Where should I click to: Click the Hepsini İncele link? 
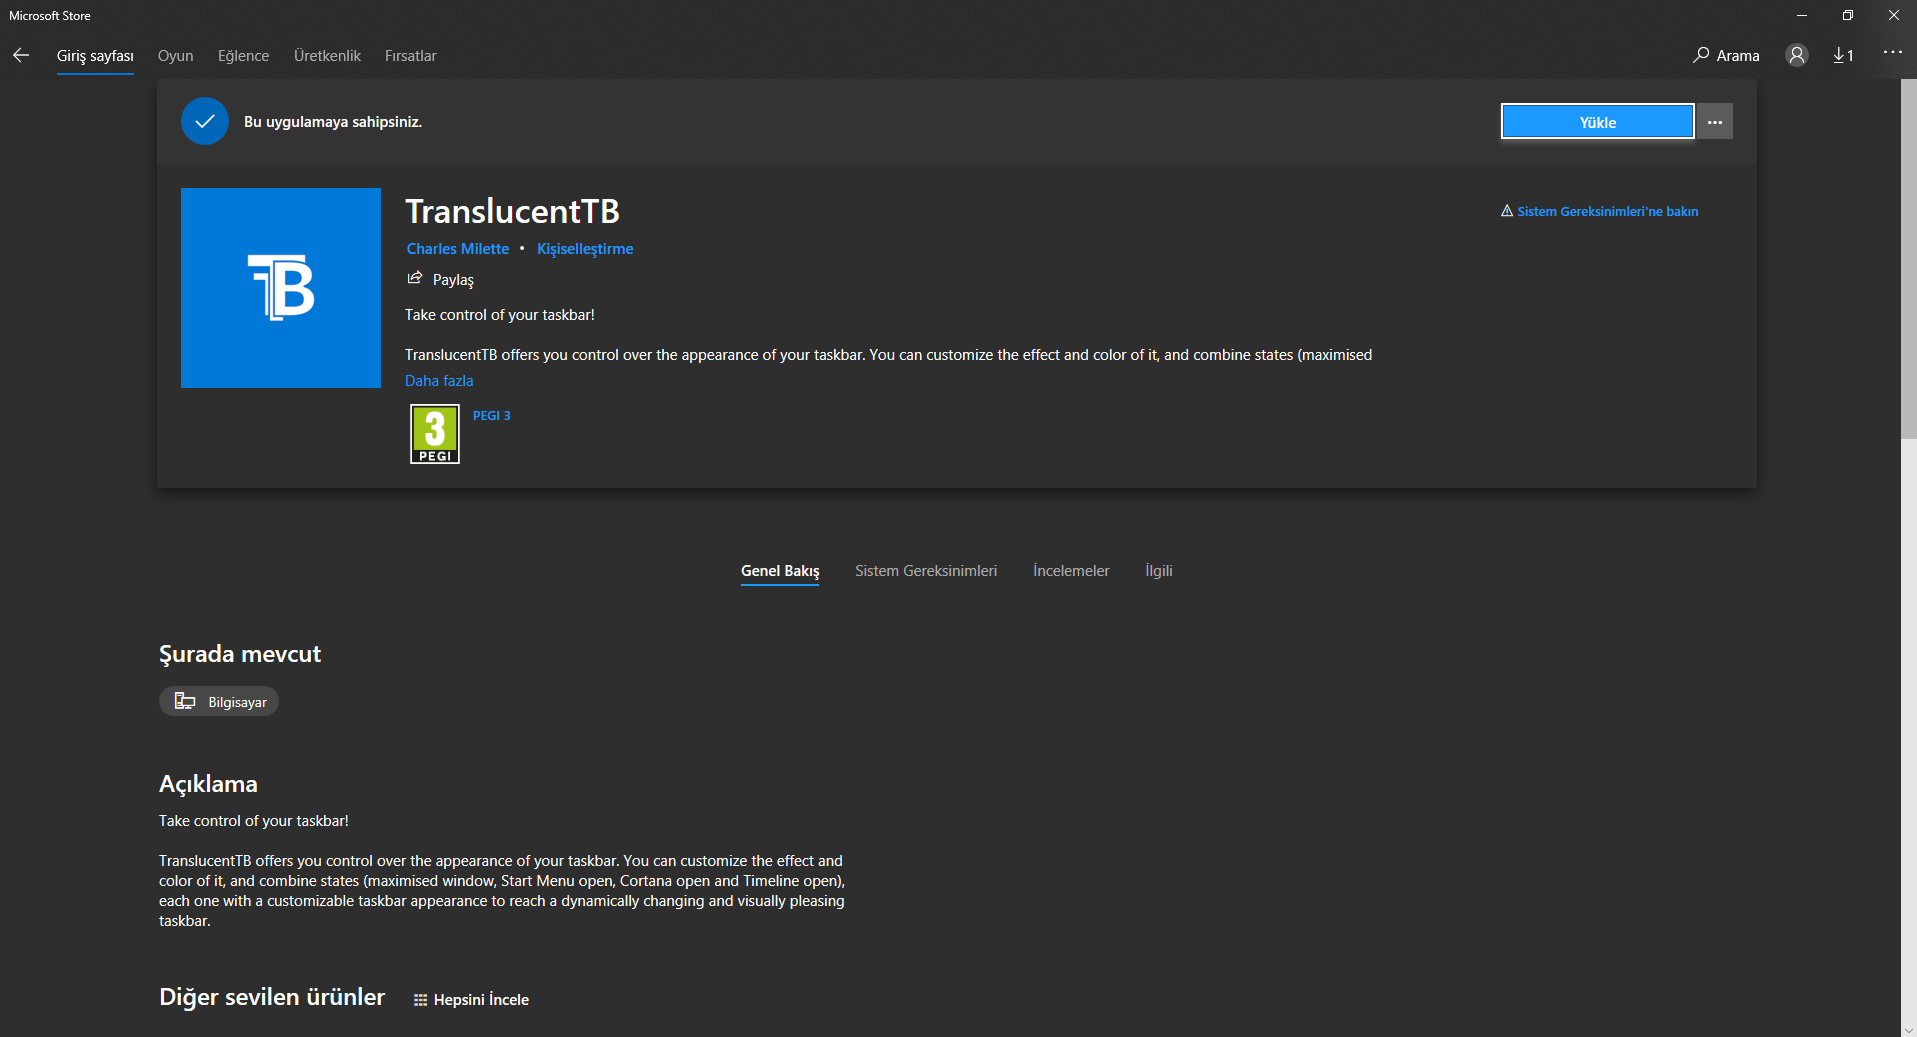(481, 1000)
